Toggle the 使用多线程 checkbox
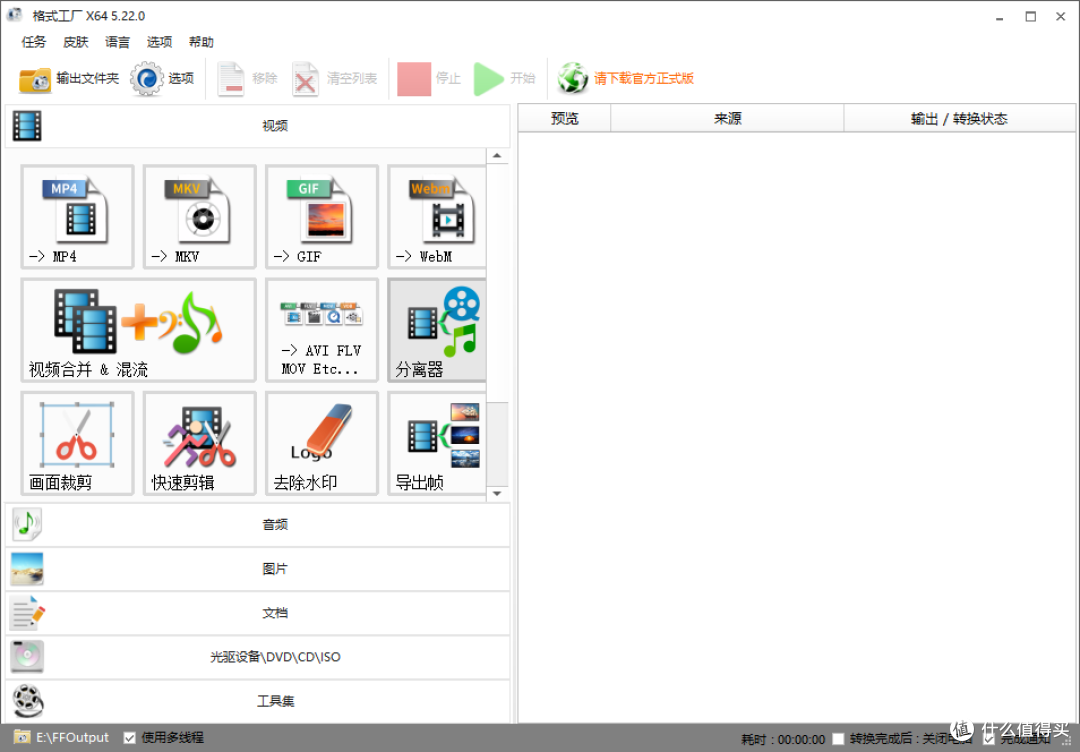Image resolution: width=1080 pixels, height=752 pixels. [x=129, y=738]
